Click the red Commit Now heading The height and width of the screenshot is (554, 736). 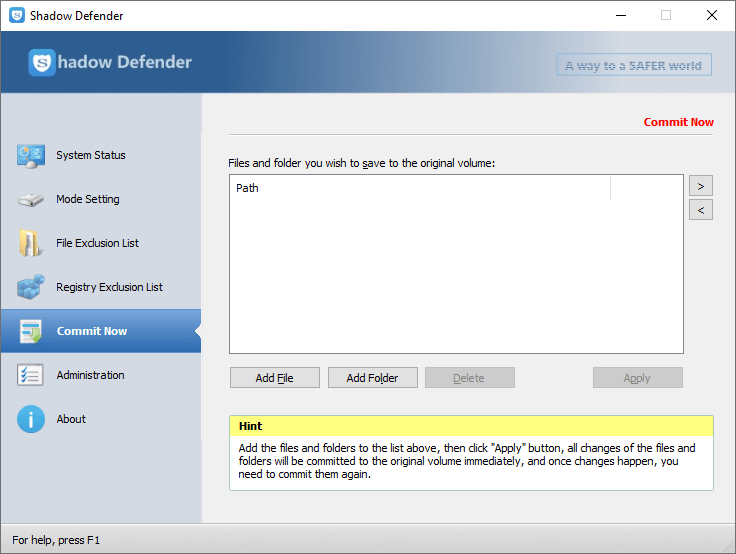[678, 122]
